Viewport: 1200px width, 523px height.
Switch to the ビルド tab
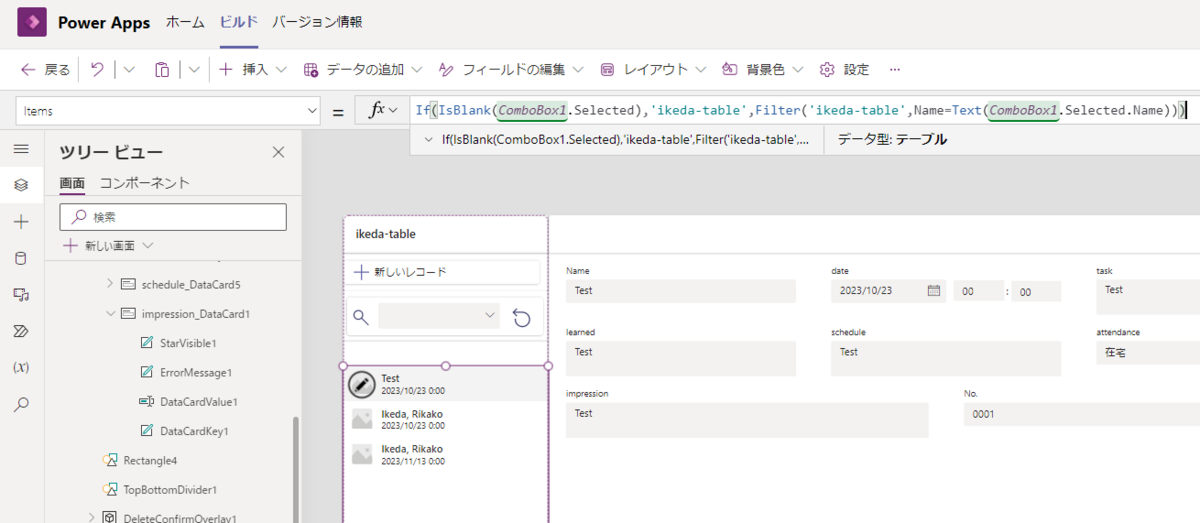click(x=239, y=22)
